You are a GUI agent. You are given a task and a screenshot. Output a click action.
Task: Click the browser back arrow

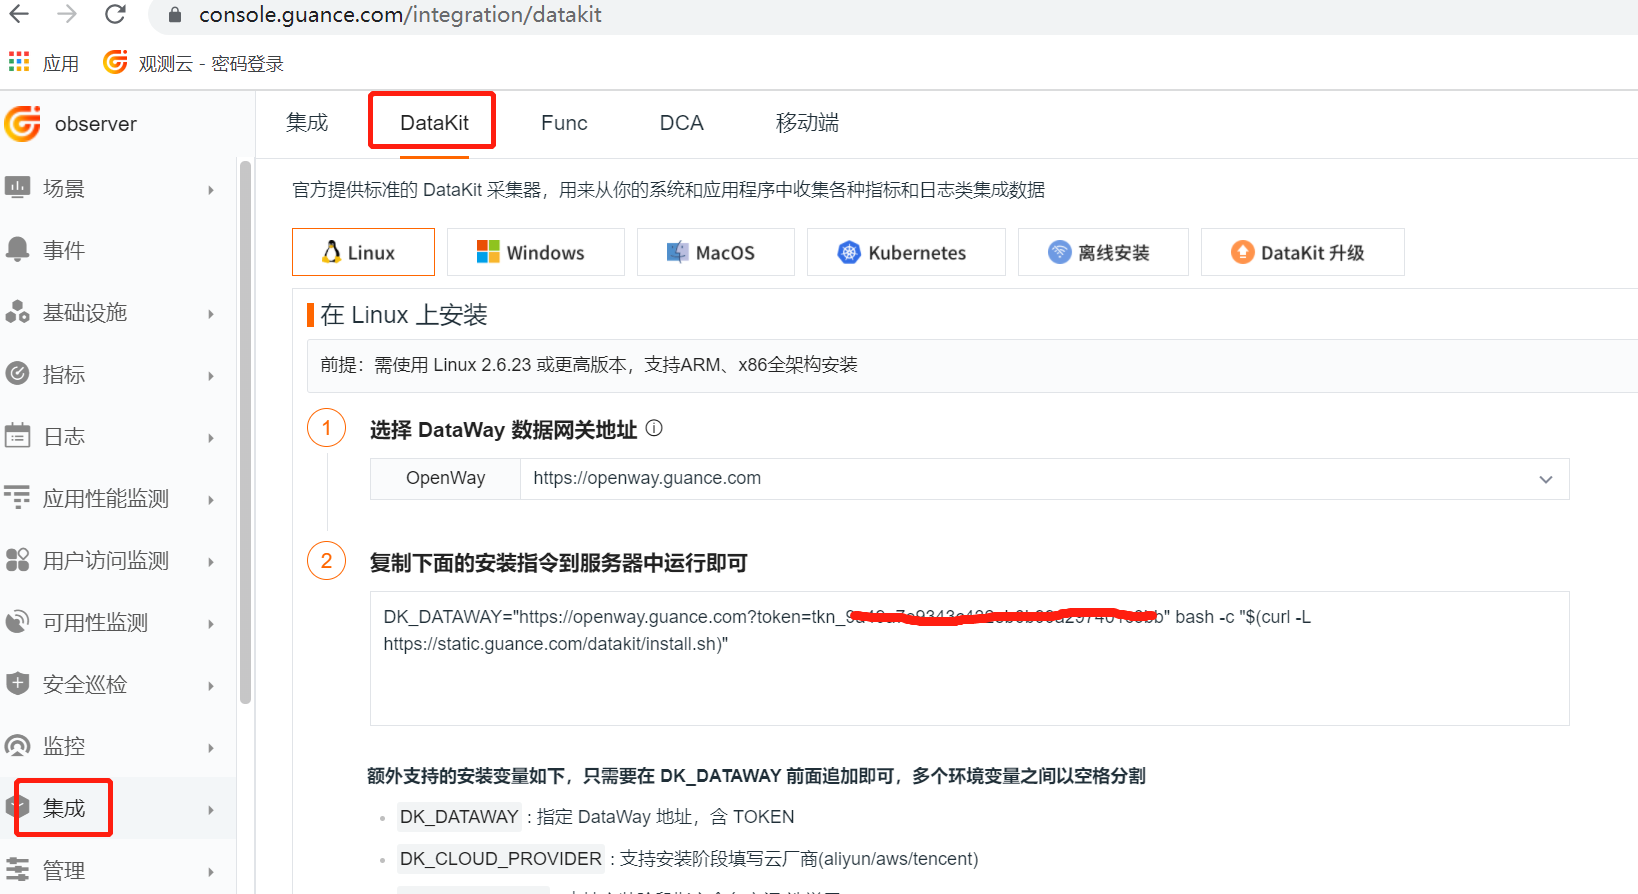click(19, 14)
